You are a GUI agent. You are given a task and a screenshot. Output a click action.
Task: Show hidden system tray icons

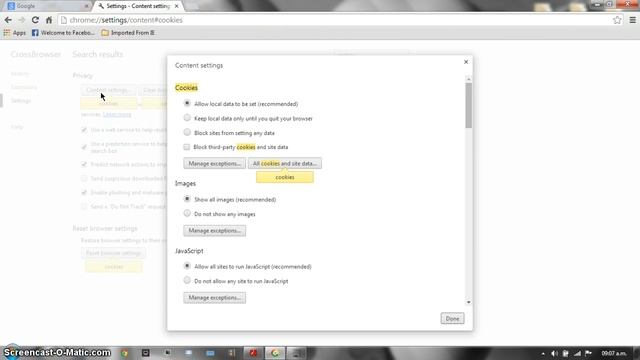[x=543, y=353]
